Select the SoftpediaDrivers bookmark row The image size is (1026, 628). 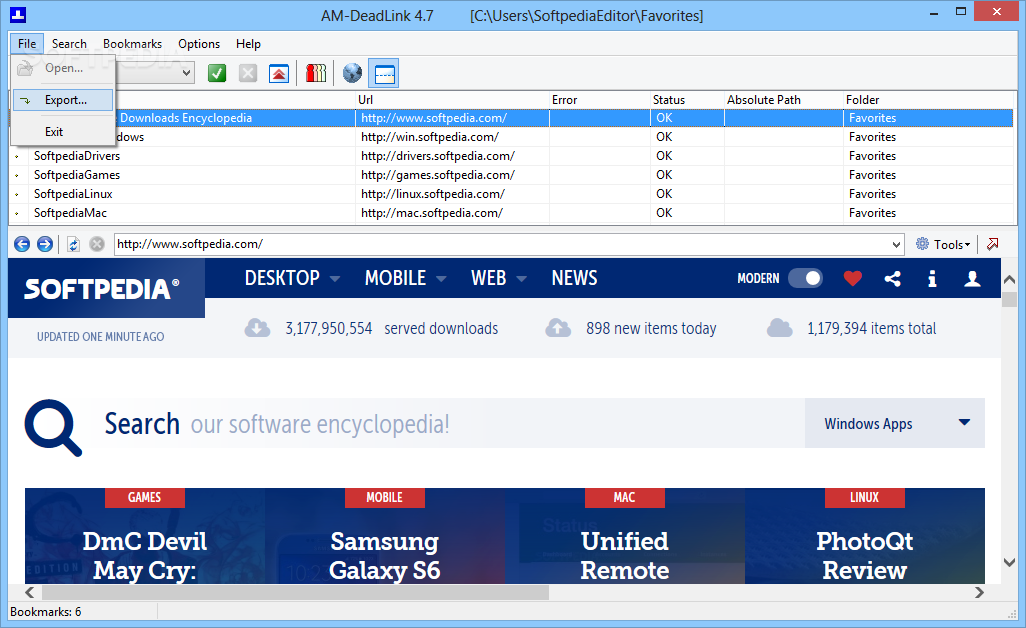coord(512,156)
